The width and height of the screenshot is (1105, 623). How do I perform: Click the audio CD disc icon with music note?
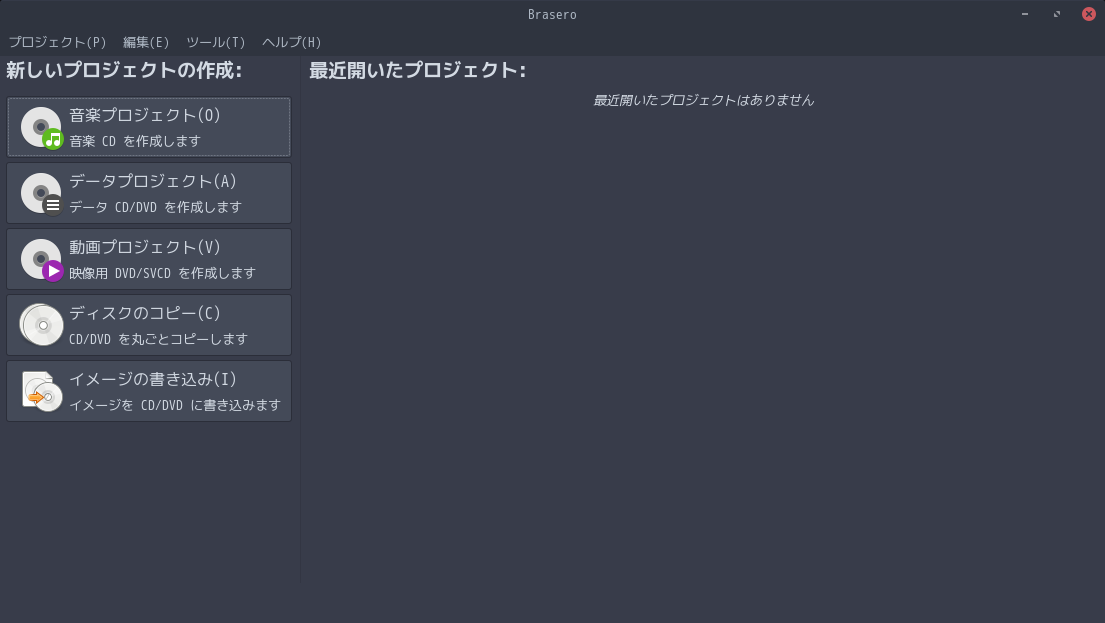tap(42, 128)
